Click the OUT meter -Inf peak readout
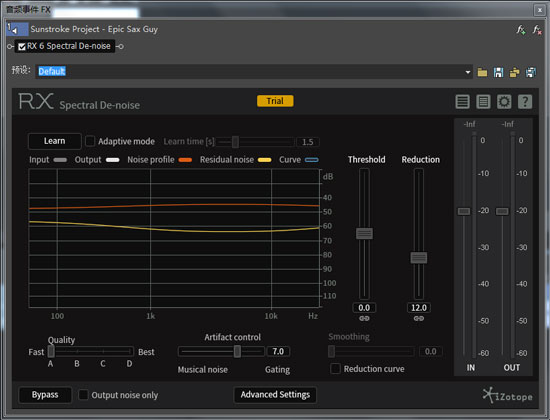Screen dimensions: 550x420 point(508,124)
